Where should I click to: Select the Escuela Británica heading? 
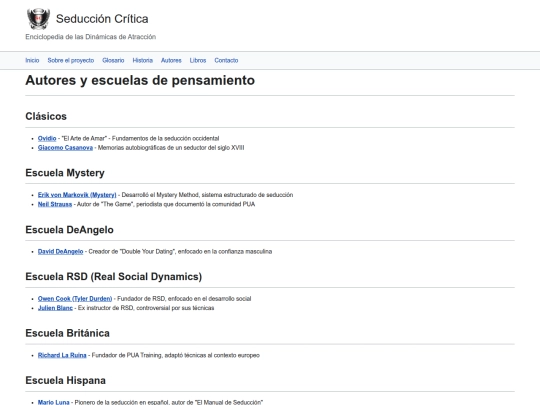[x=67, y=333]
